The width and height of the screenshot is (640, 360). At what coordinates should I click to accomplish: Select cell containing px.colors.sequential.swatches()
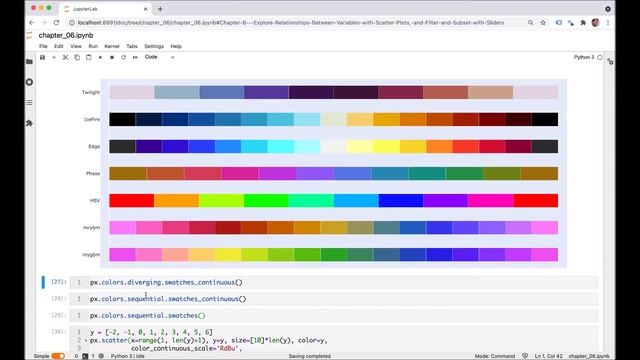pyautogui.click(x=334, y=316)
